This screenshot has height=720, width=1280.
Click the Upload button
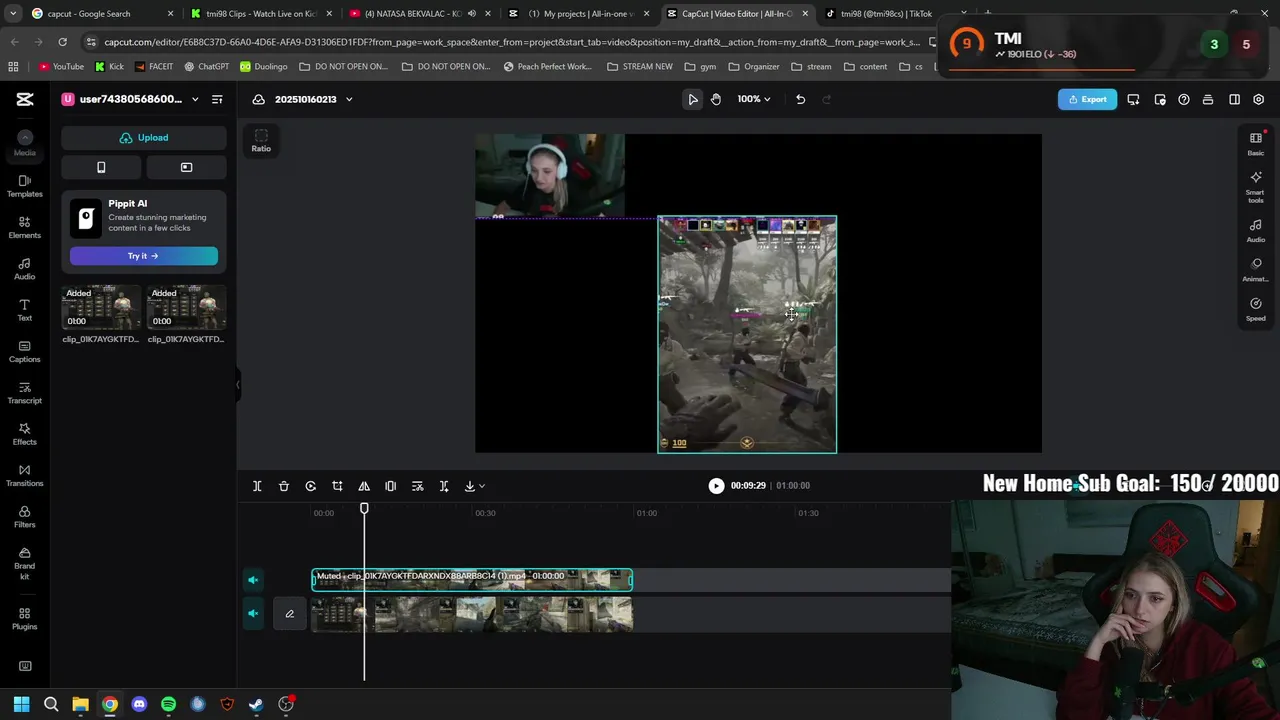click(x=144, y=138)
